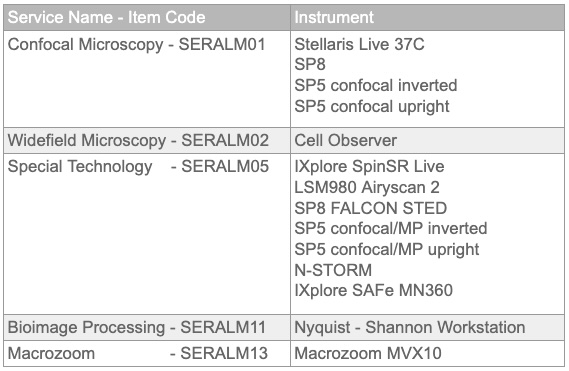Select the N-STORM instrument

pos(333,270)
